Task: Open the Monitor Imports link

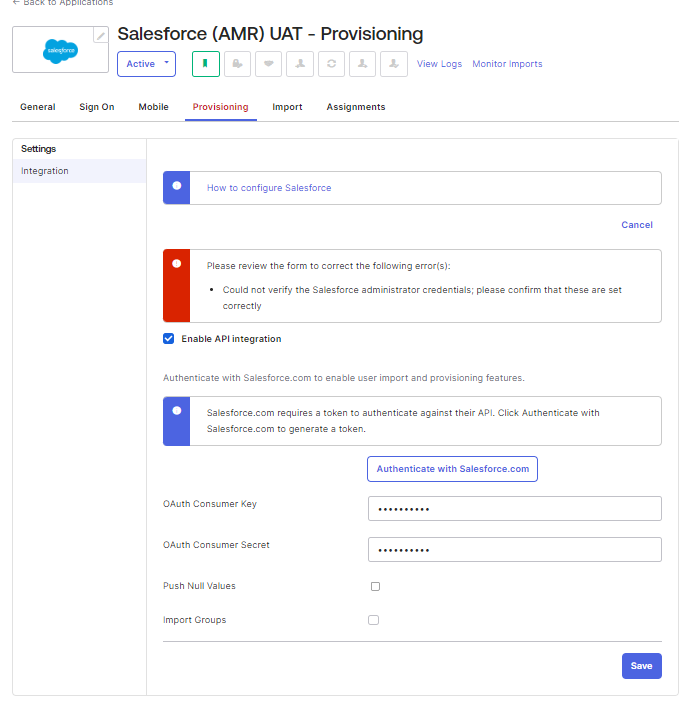Action: tap(507, 64)
